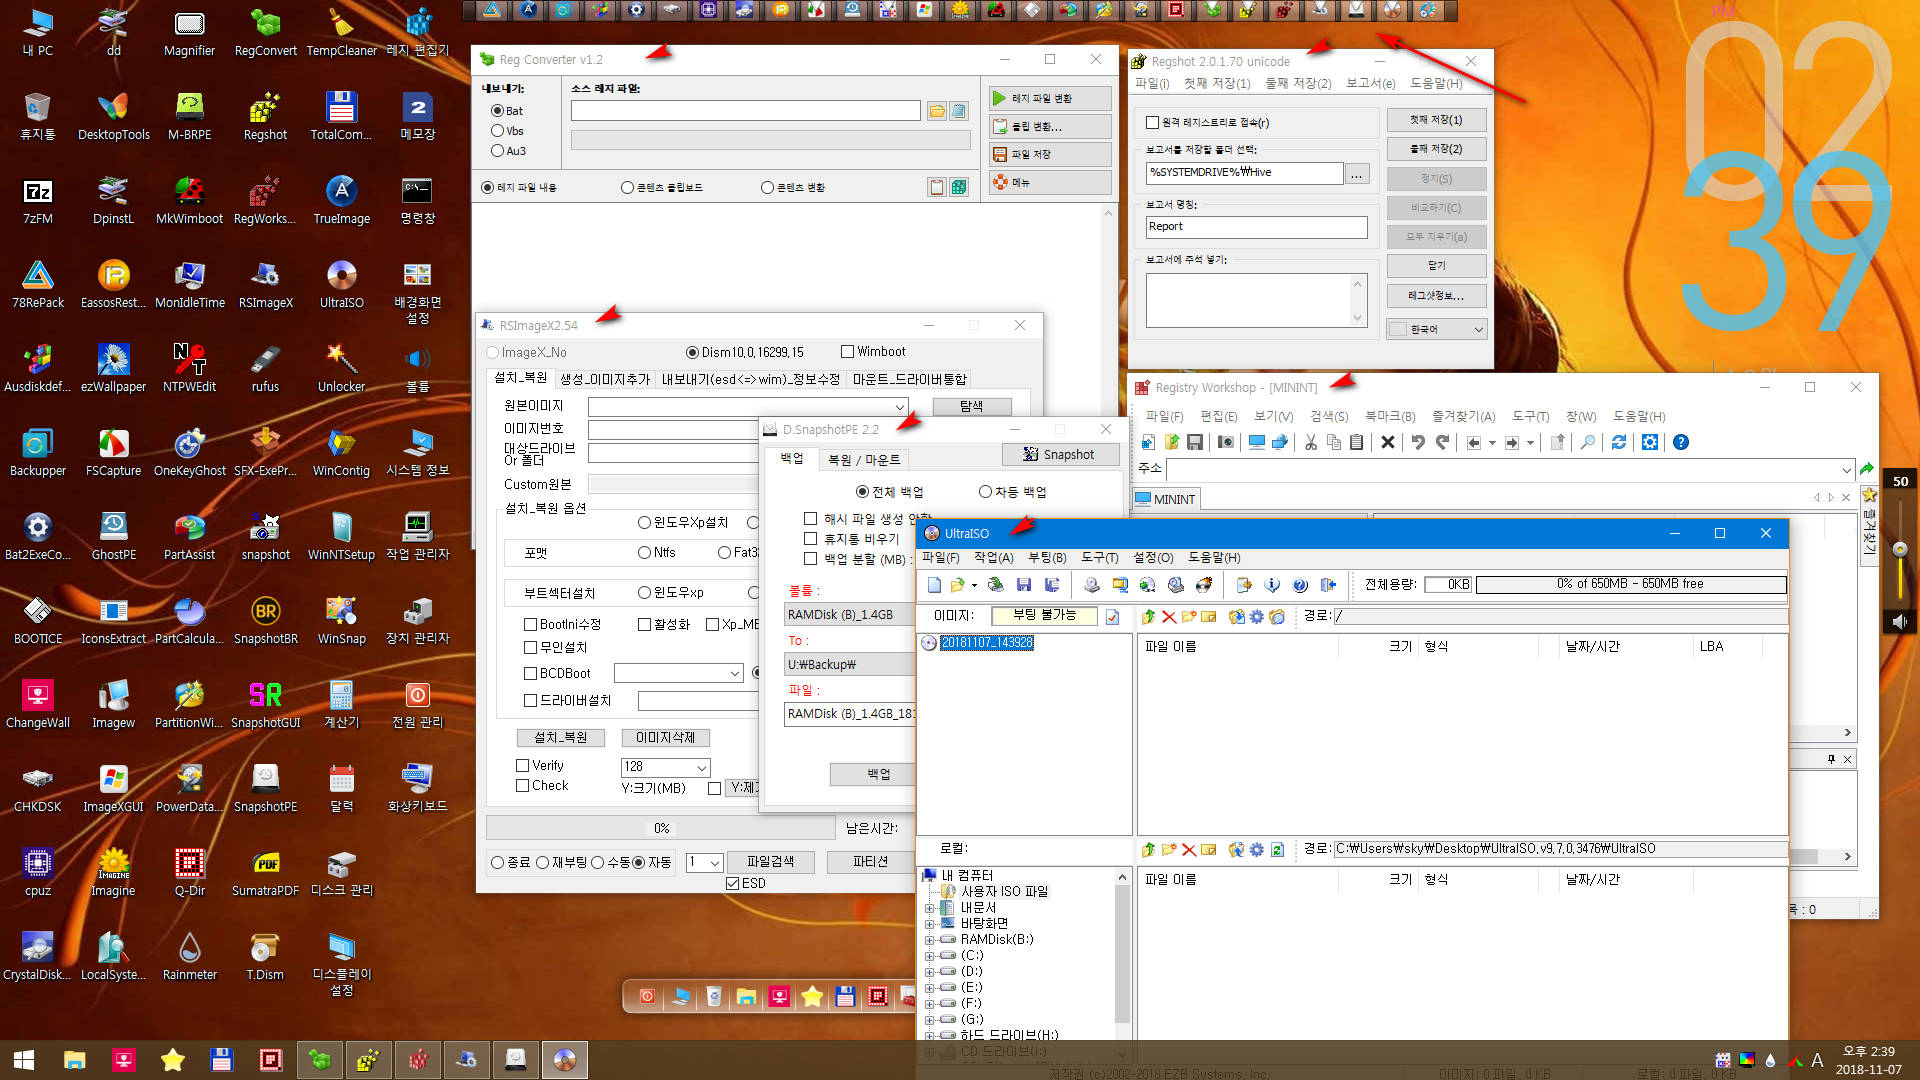Click the 파일검색 button in RSImageX
The image size is (1920, 1080).
(770, 862)
